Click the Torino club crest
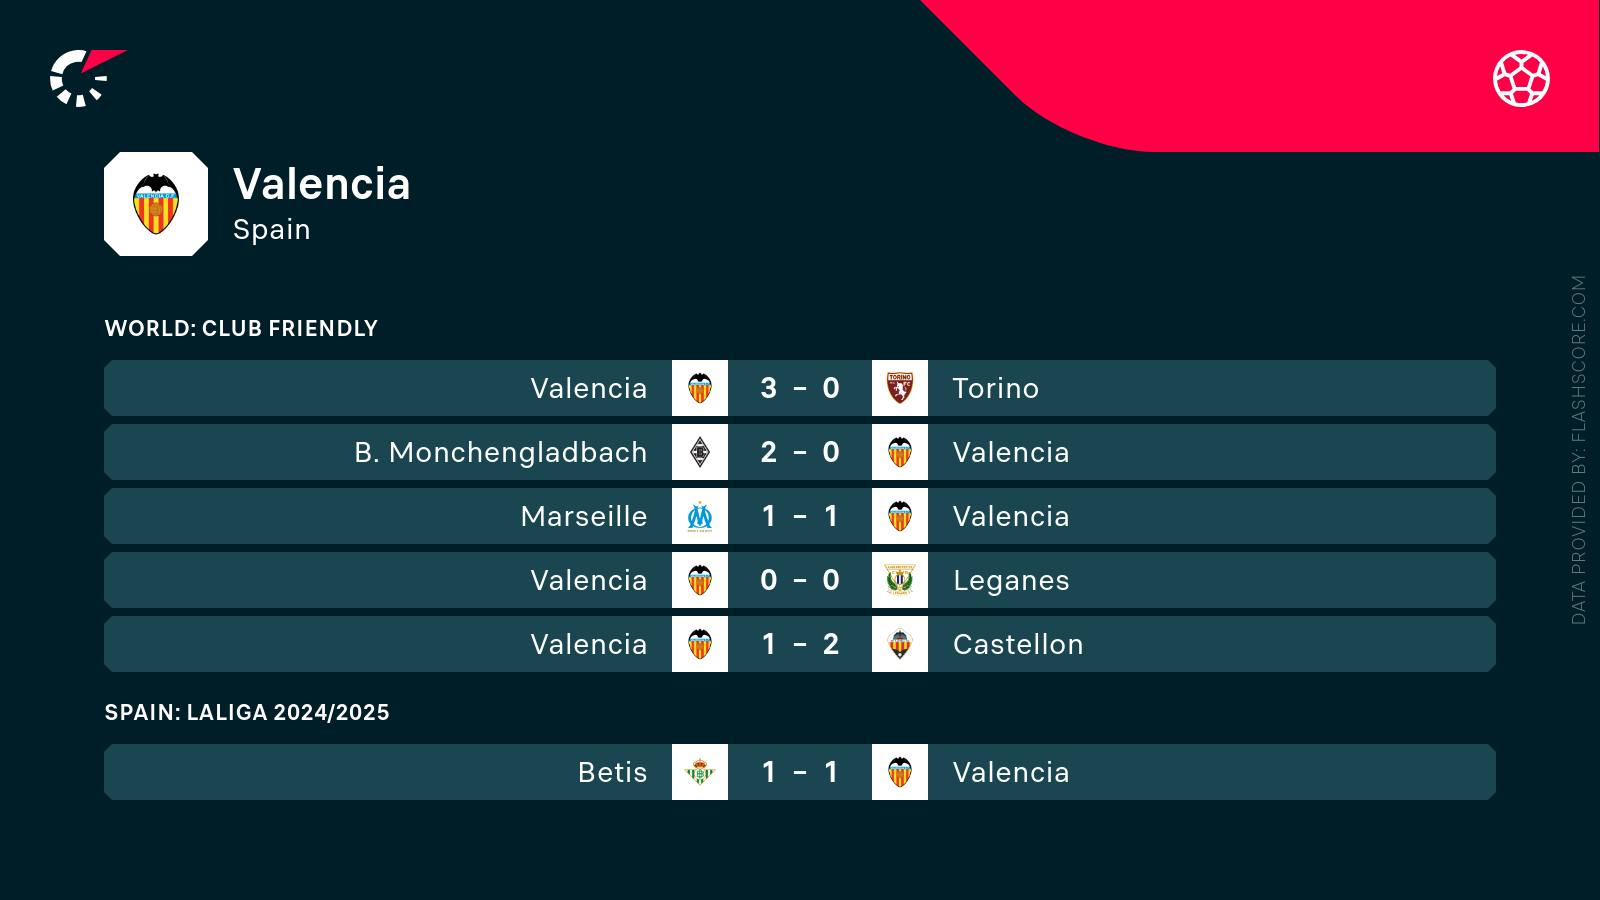 [900, 388]
